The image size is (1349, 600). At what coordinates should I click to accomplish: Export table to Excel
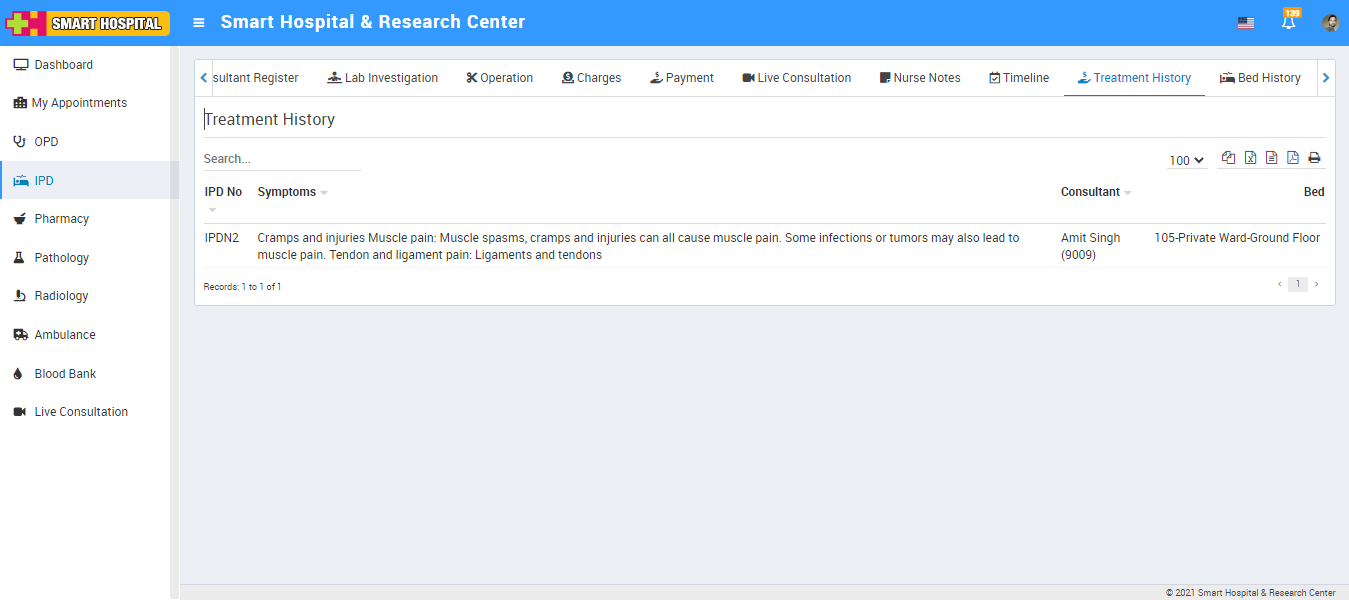point(1250,158)
